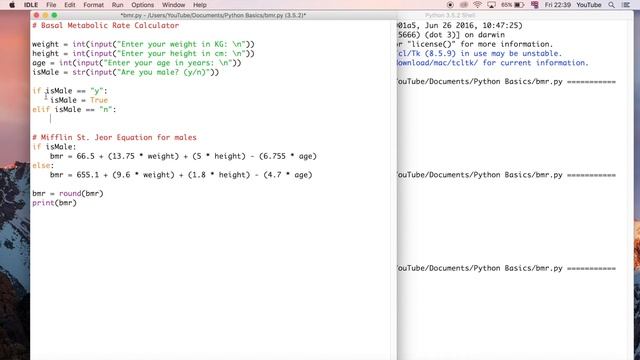
Task: Open the Apple menu
Action: tap(12, 5)
